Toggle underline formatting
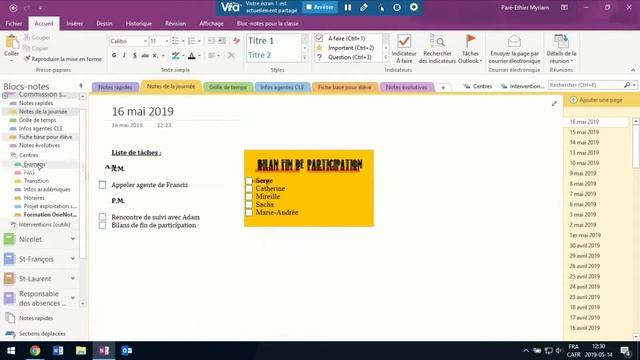The image size is (640, 360). click(x=134, y=56)
